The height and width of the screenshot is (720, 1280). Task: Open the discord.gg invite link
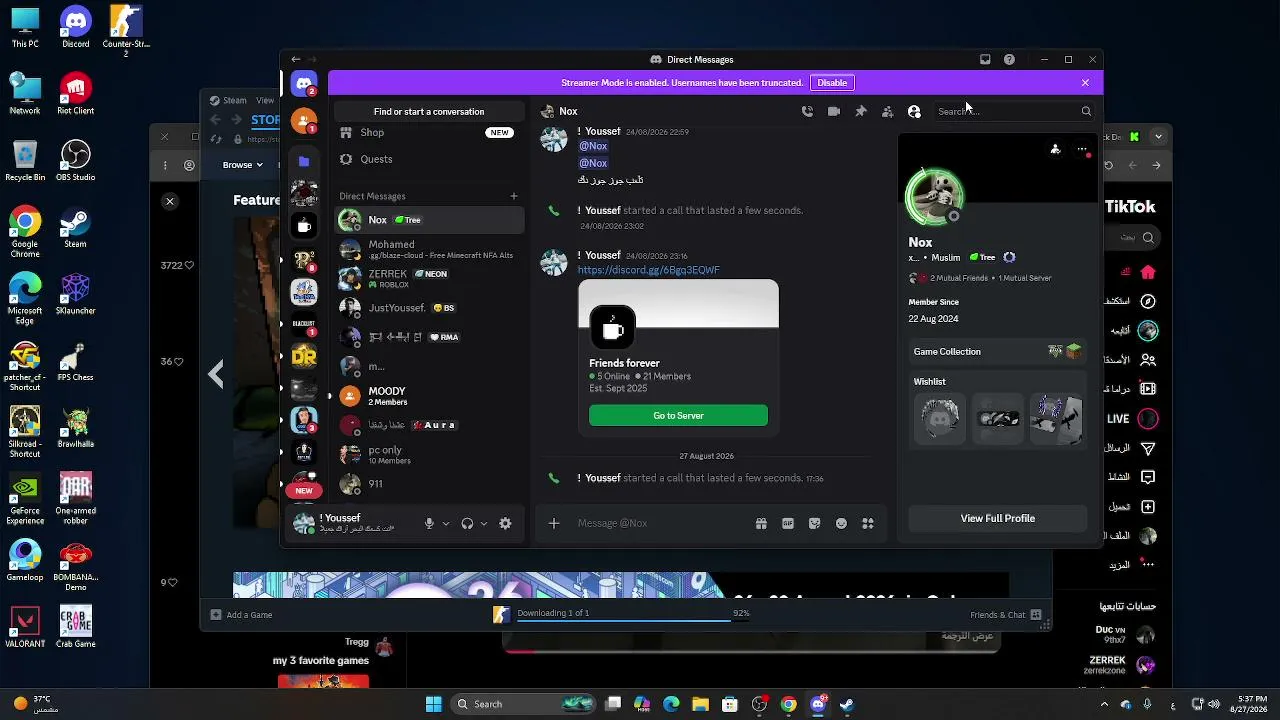coord(648,270)
